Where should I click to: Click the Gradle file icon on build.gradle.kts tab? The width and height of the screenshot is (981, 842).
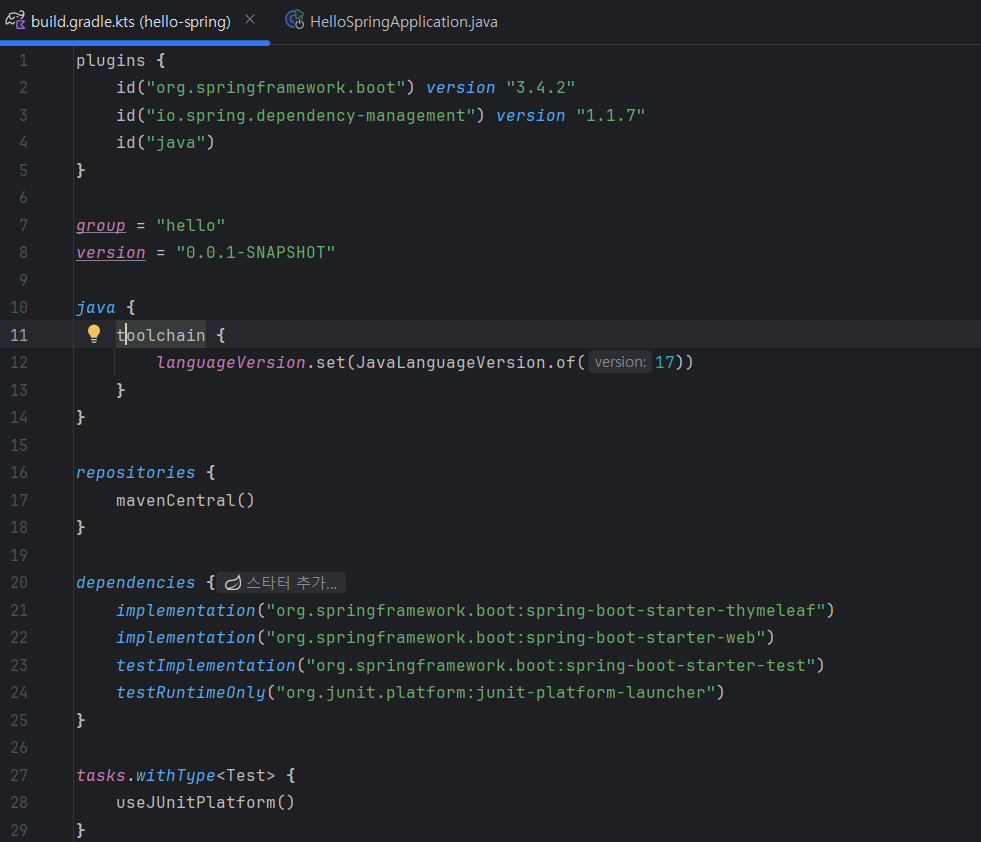coord(15,21)
